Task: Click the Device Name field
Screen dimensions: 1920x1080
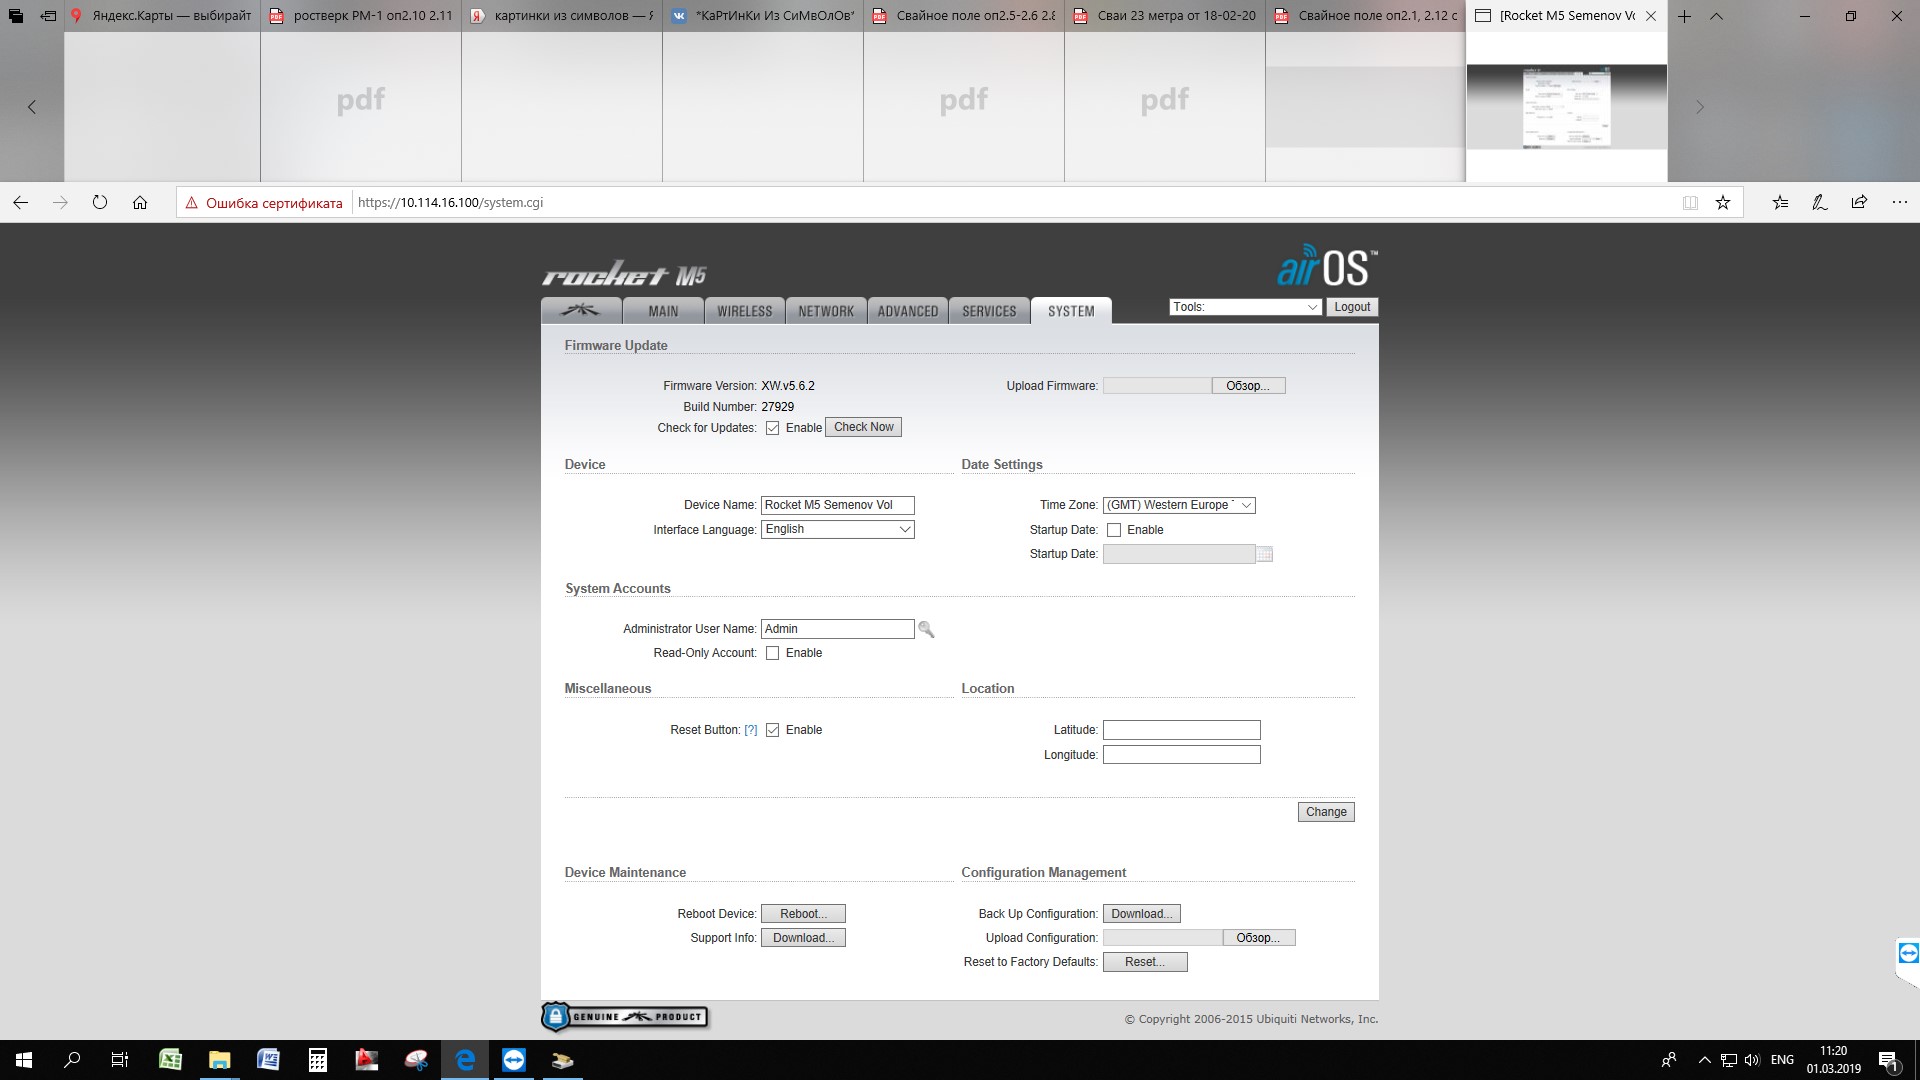Action: (837, 505)
